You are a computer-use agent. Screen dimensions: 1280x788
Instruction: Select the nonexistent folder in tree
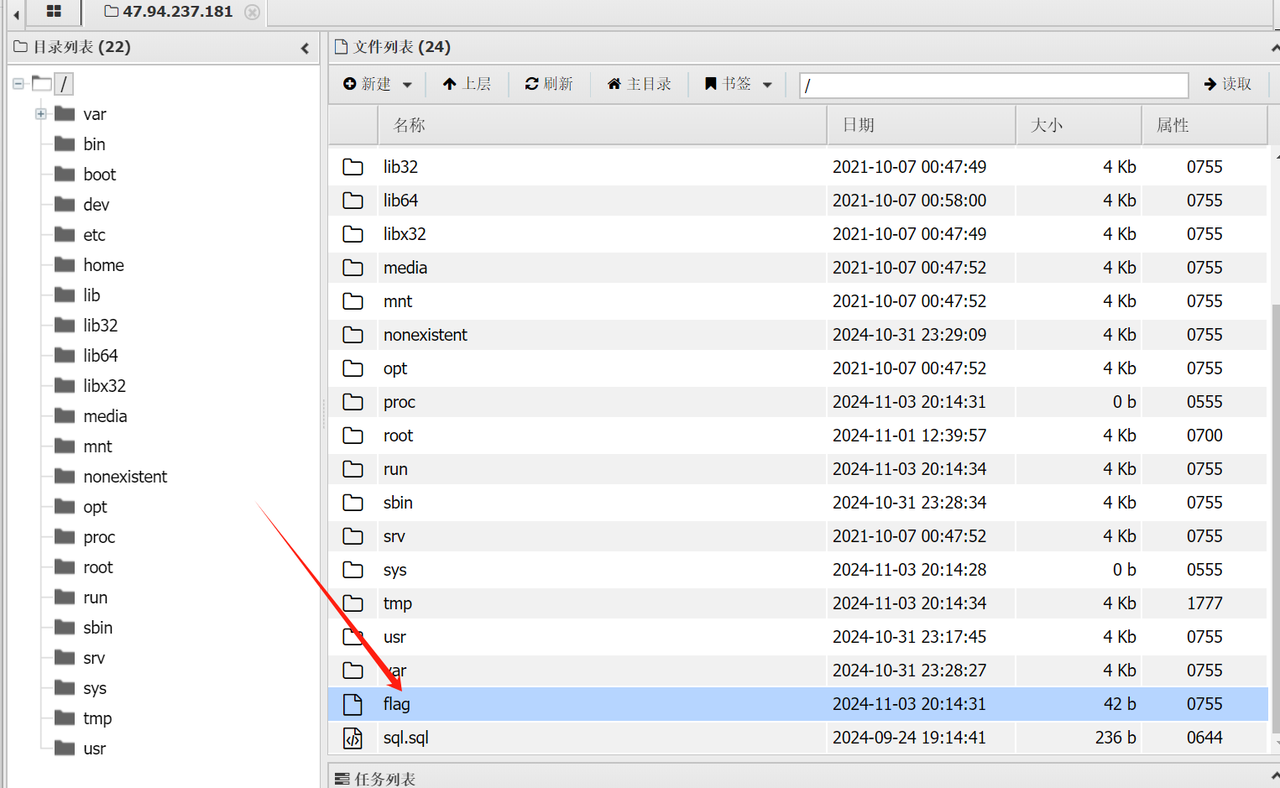tap(125, 476)
